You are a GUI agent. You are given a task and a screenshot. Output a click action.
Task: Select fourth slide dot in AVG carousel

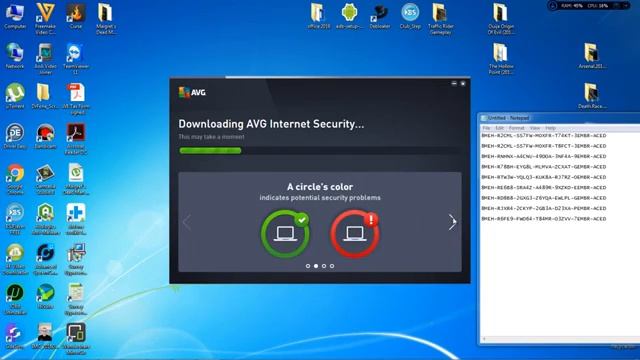332,266
